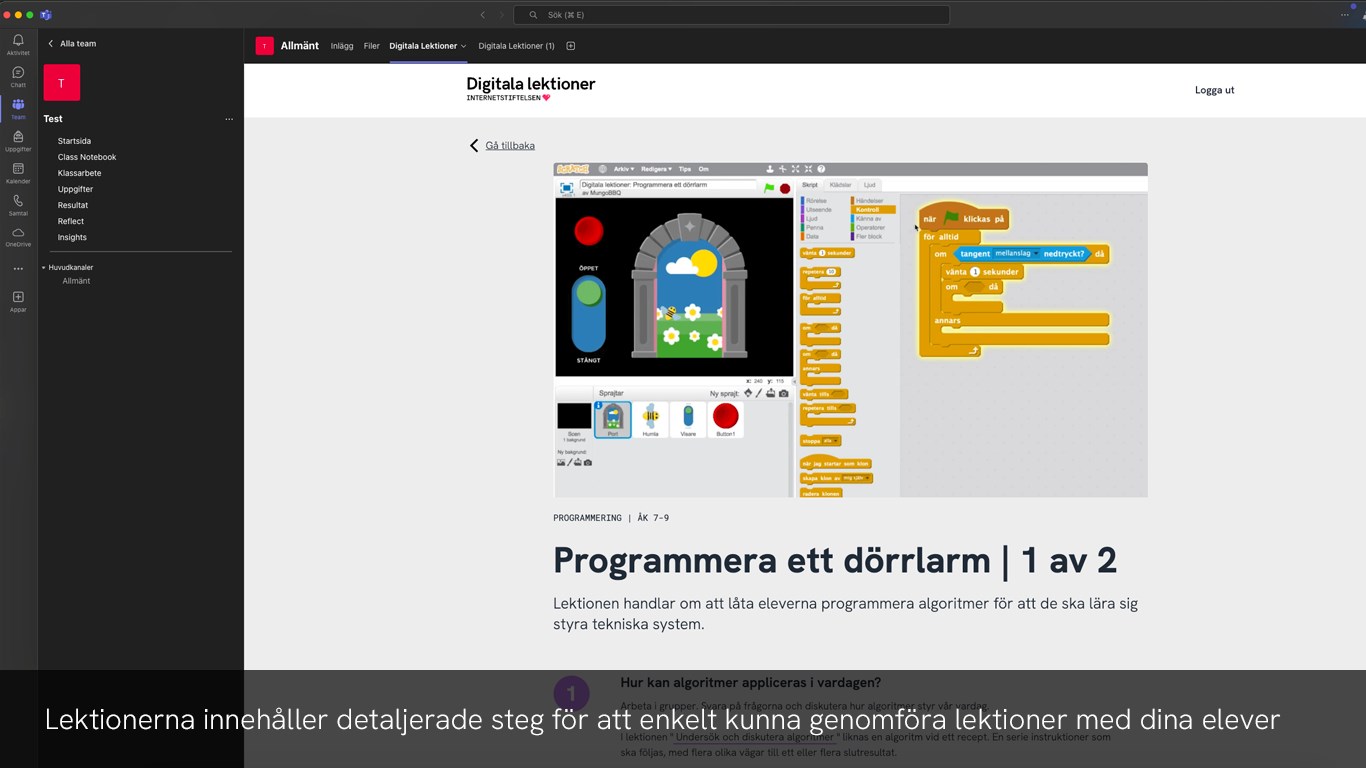Open Reflect
Image resolution: width=1366 pixels, height=768 pixels.
71,221
